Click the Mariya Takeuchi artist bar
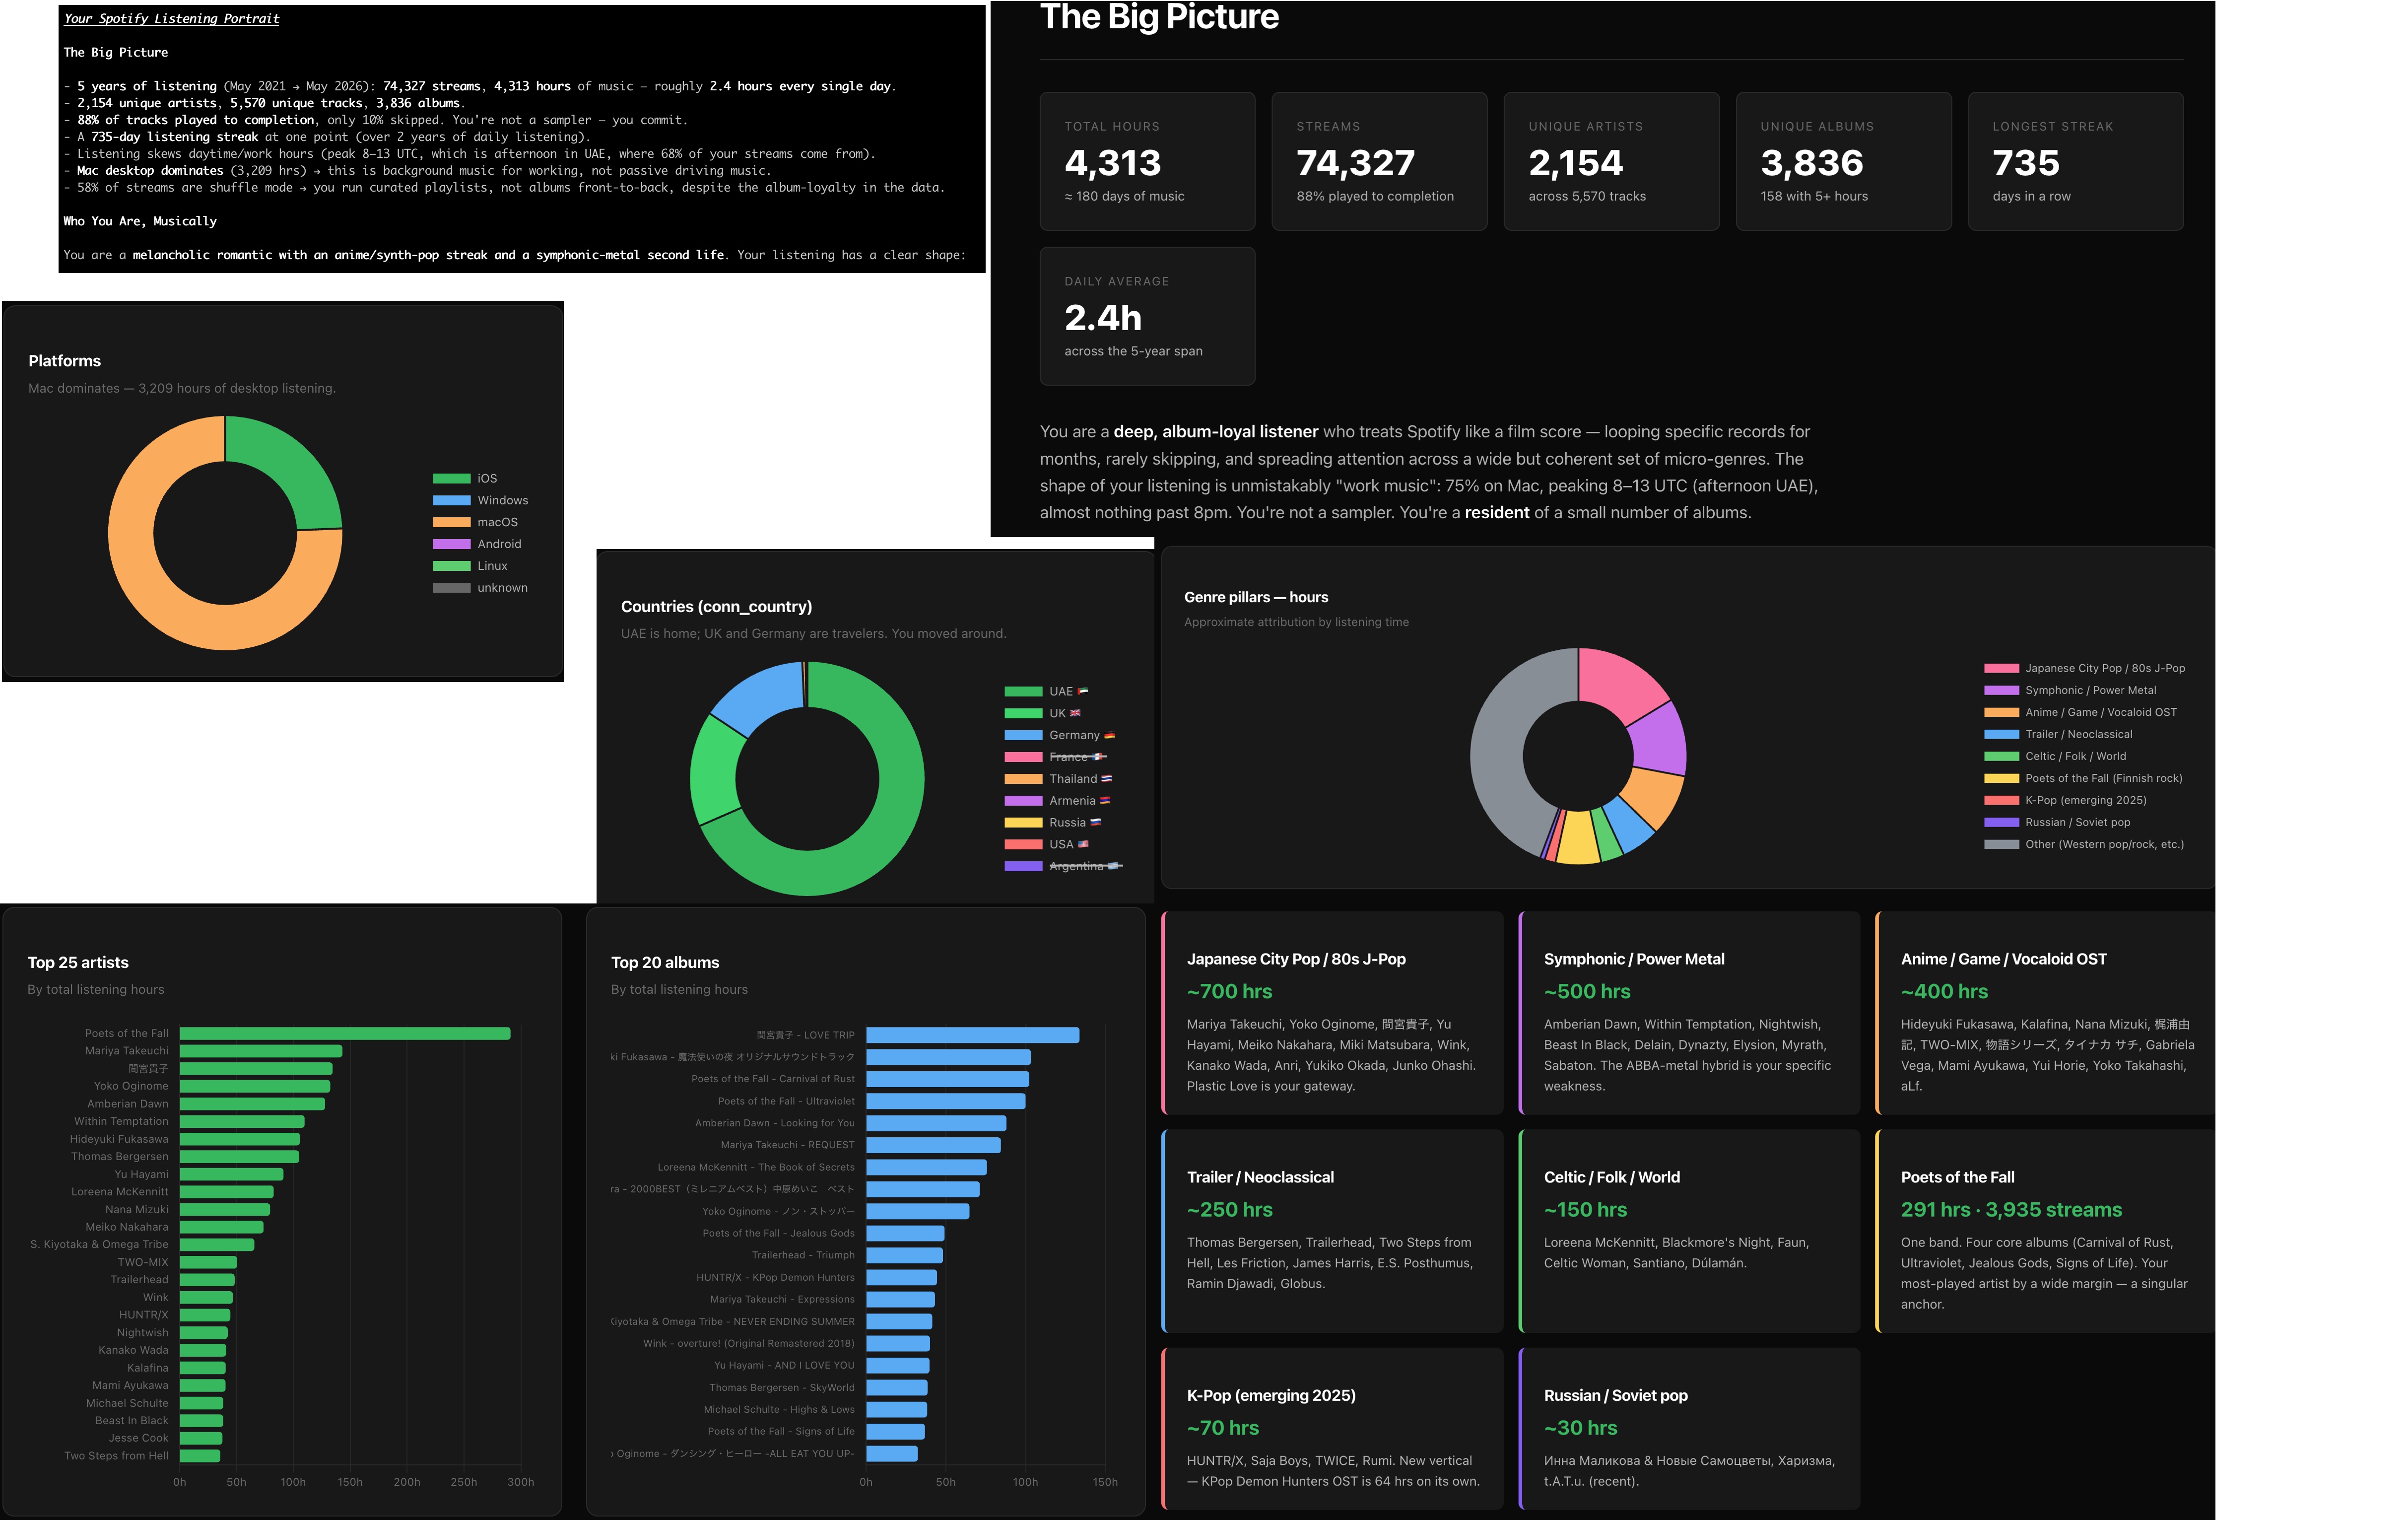 (x=261, y=1051)
